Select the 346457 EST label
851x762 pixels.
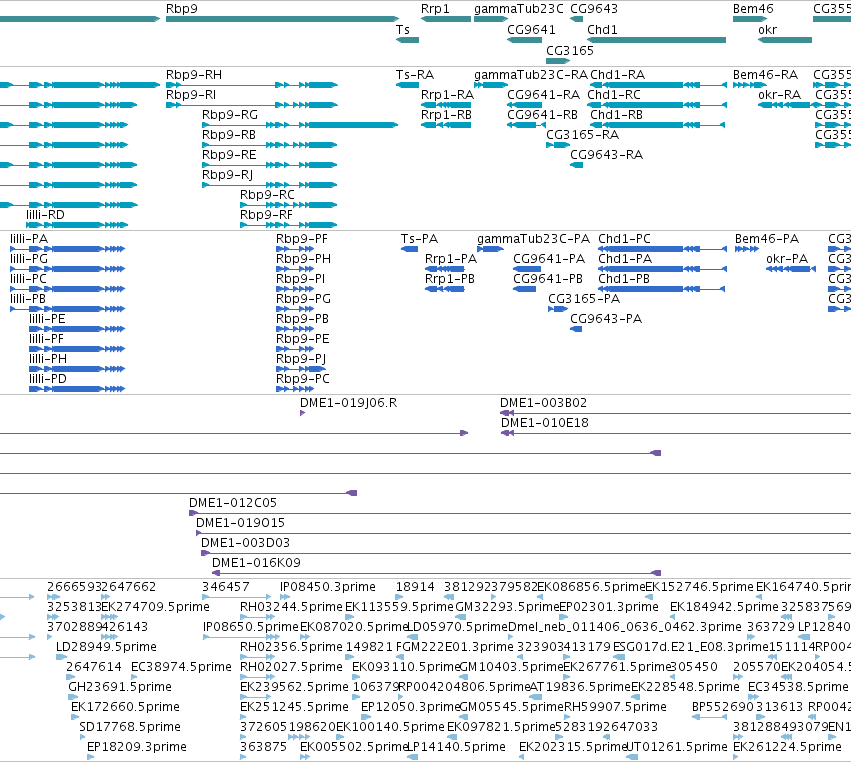226,587
